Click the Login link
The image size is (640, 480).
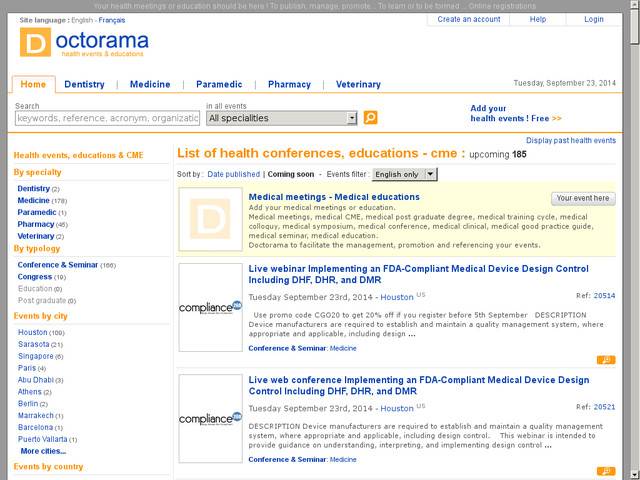[593, 19]
